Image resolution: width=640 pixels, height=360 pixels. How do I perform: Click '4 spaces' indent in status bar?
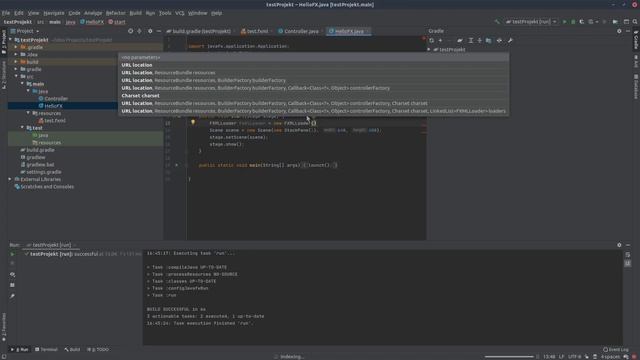click(x=610, y=357)
